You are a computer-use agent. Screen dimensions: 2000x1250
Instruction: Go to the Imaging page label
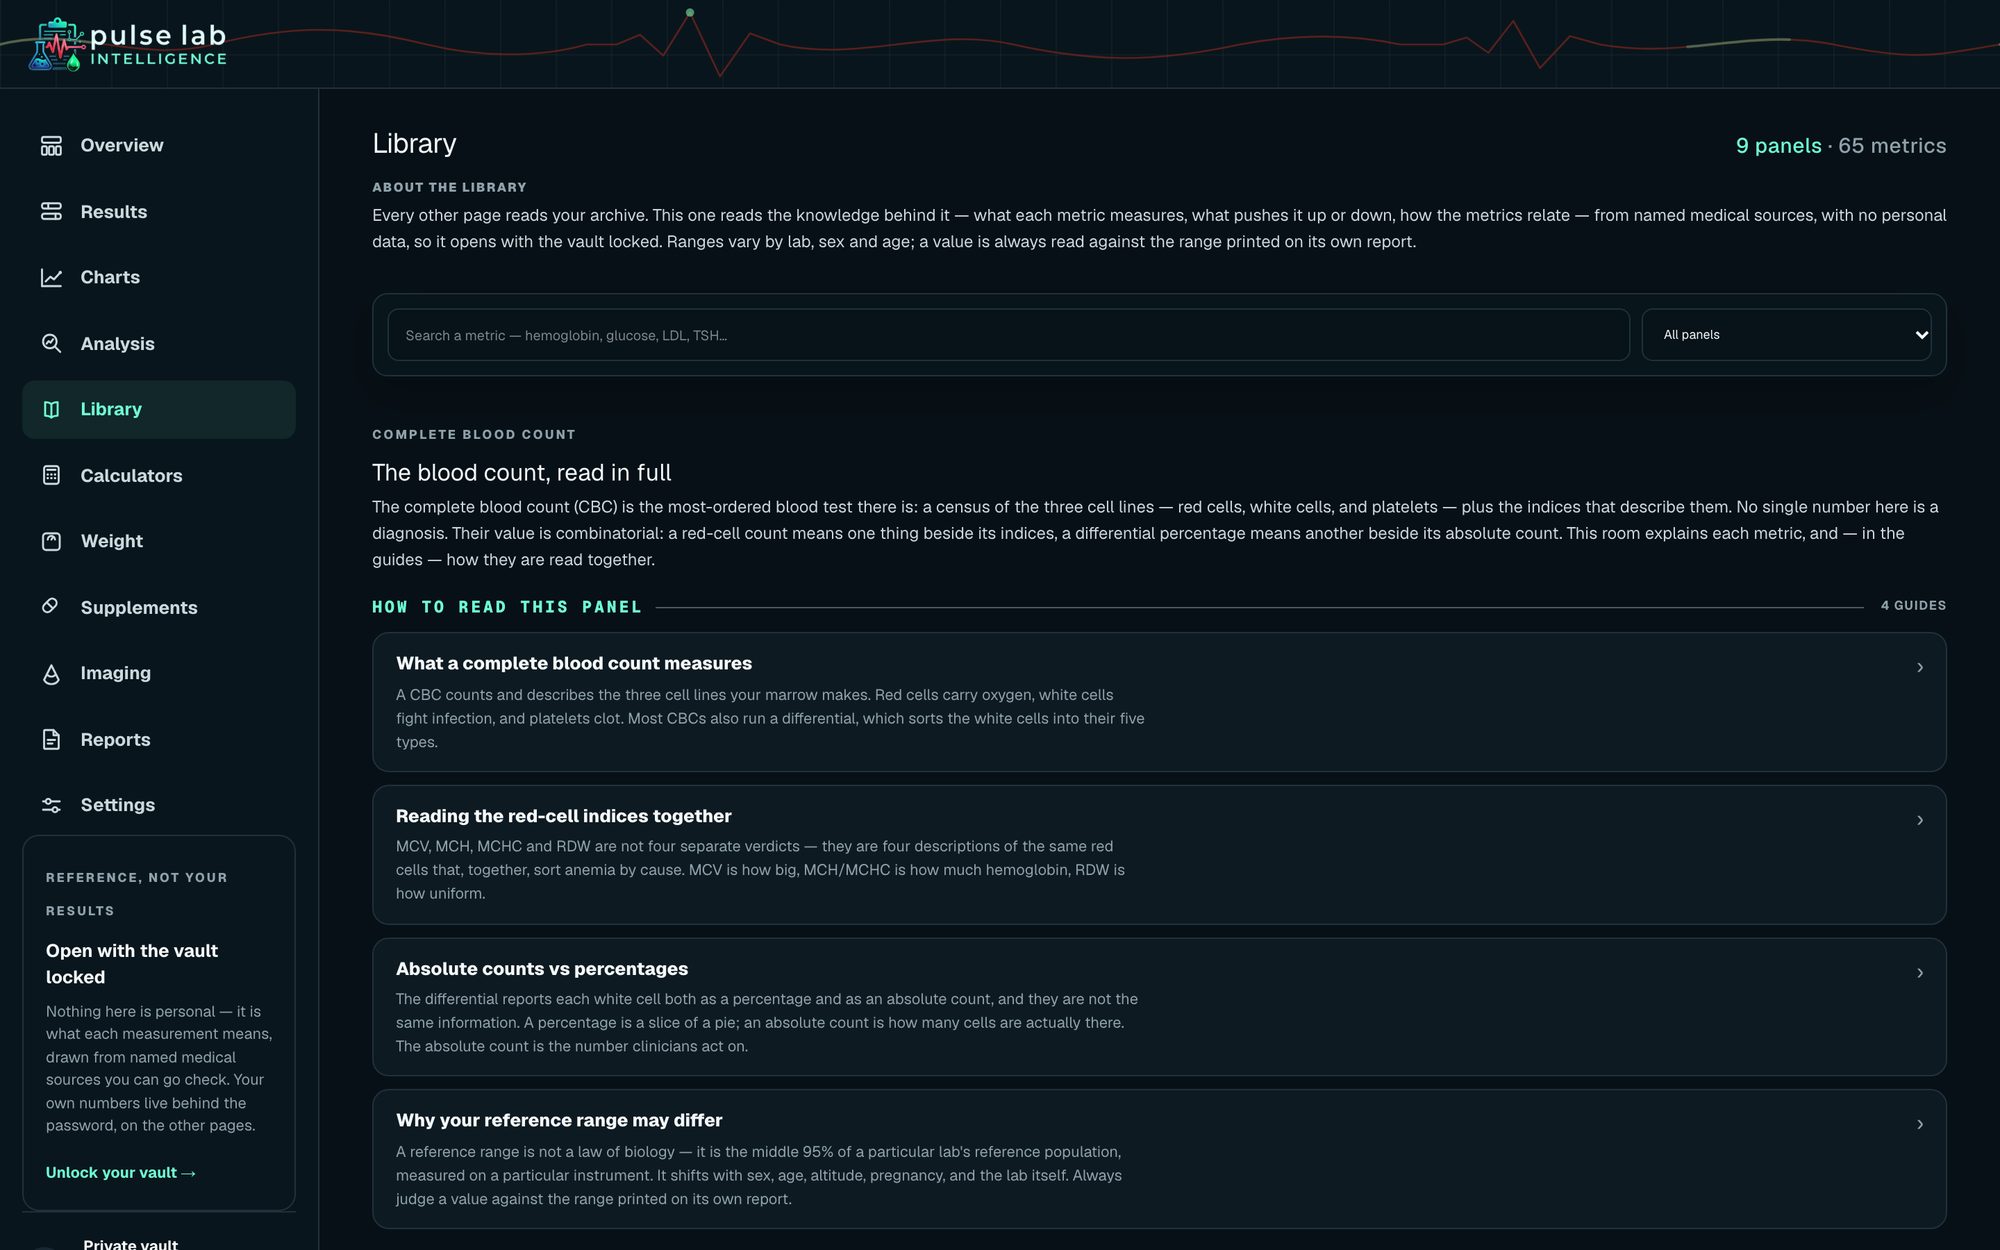116,673
